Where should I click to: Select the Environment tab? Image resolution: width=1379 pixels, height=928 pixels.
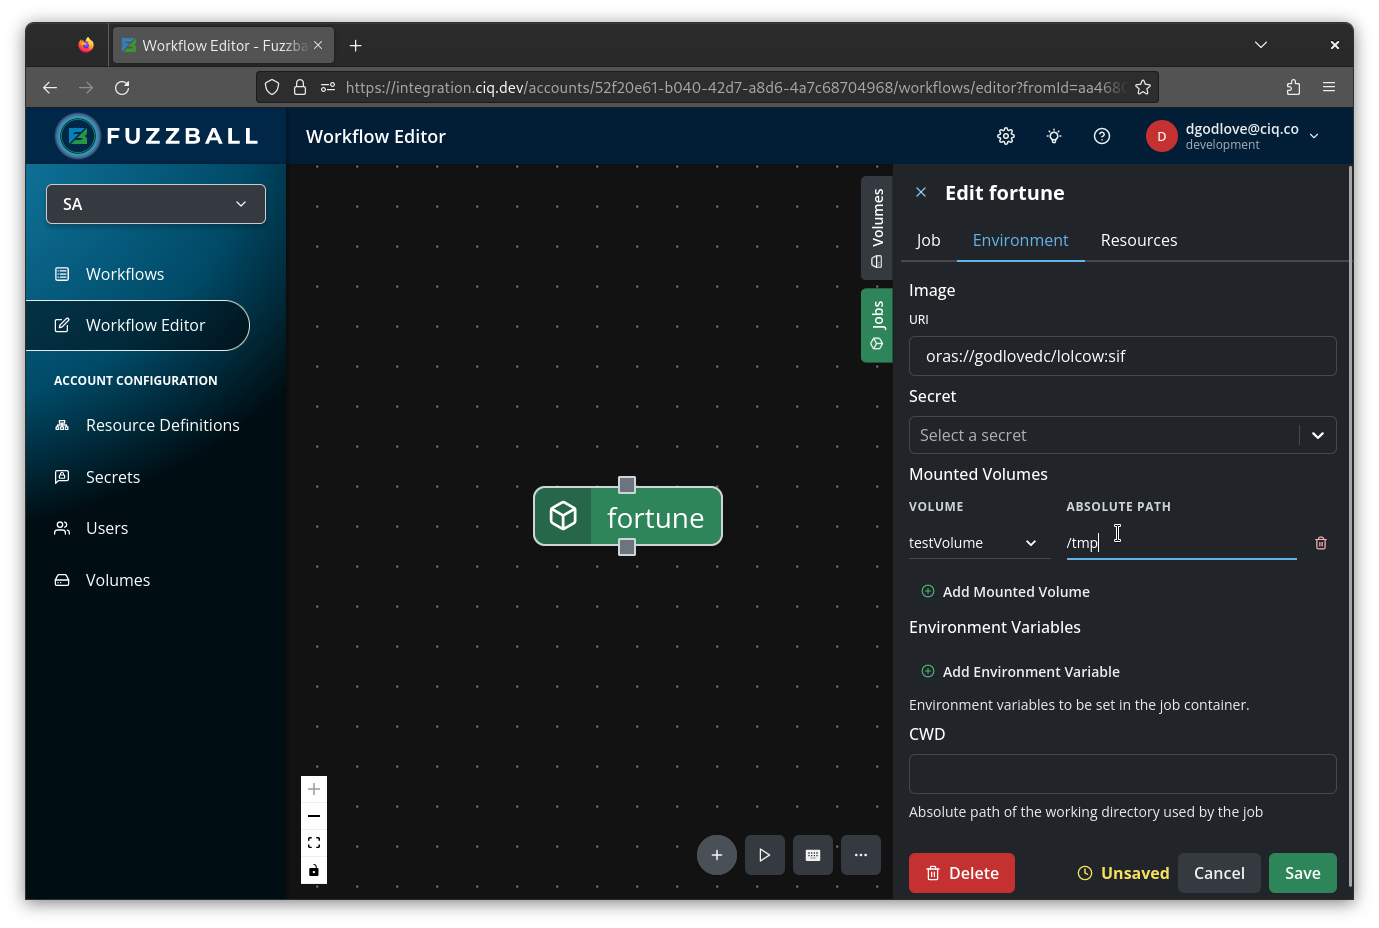coord(1020,240)
